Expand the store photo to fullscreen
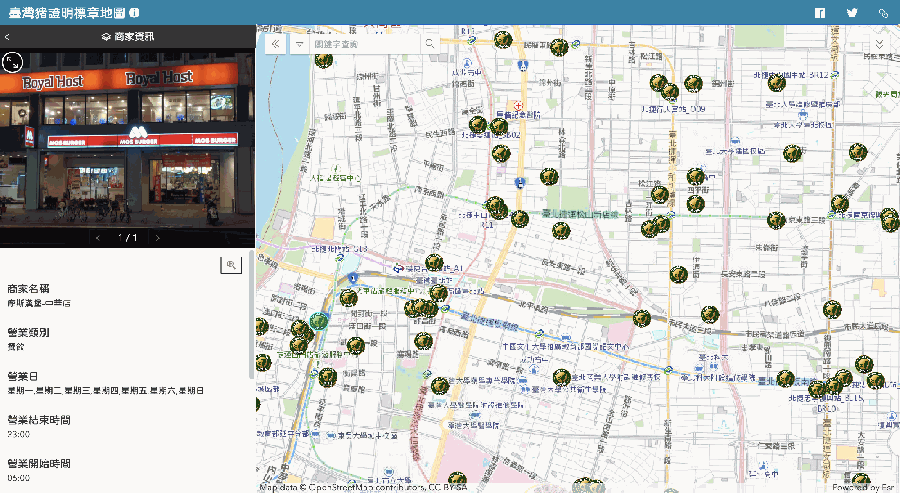The height and width of the screenshot is (493, 900). tap(12, 62)
